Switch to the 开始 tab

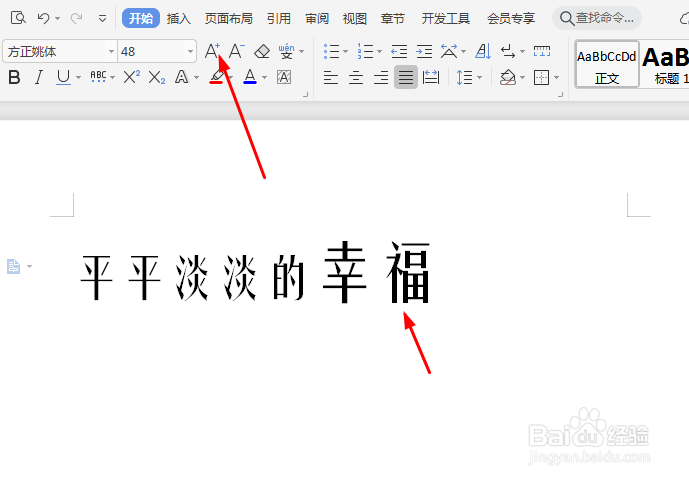pyautogui.click(x=141, y=18)
